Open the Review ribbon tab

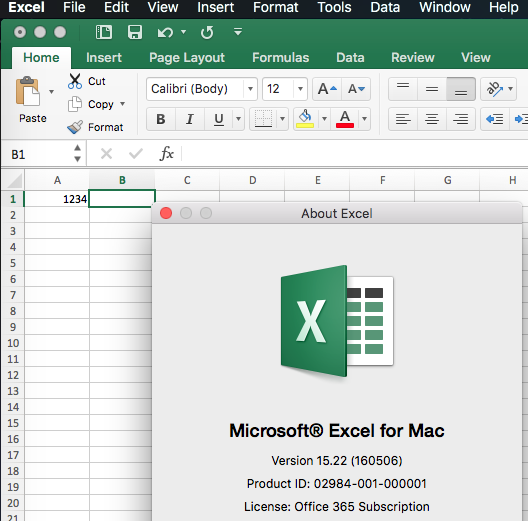click(413, 58)
